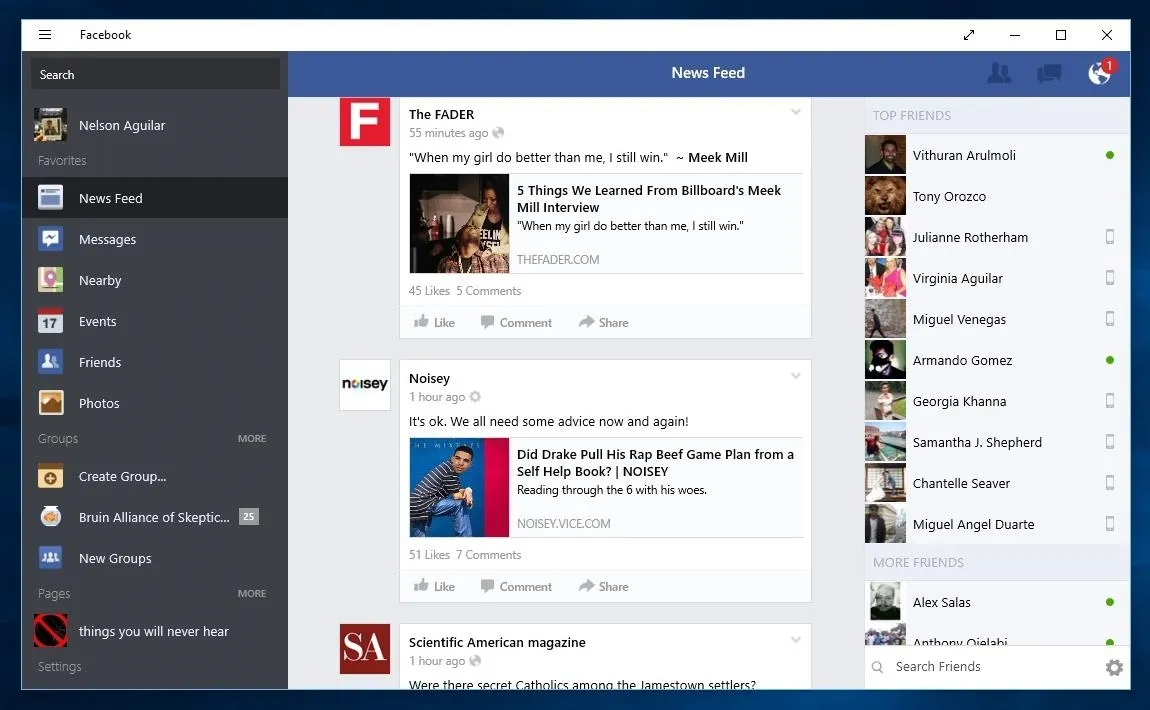1150x710 pixels.
Task: Open Nelson Aguilar profile name
Action: point(122,125)
